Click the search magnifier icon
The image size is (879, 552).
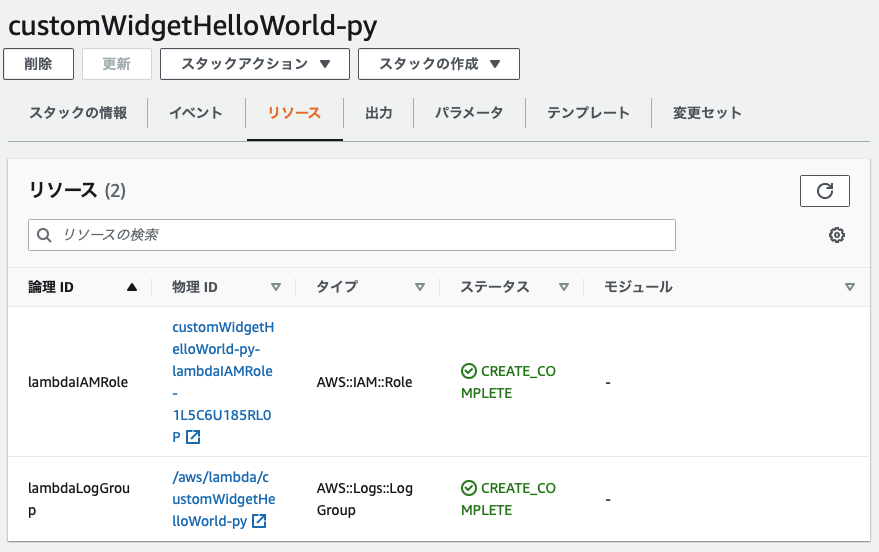(44, 235)
